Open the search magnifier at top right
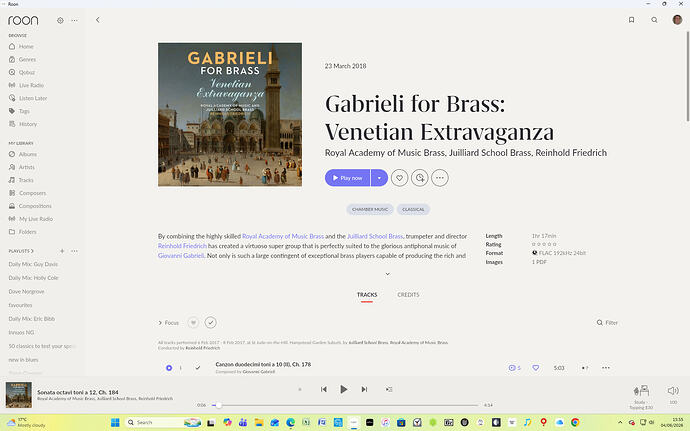Image resolution: width=690 pixels, height=431 pixels. (654, 20)
